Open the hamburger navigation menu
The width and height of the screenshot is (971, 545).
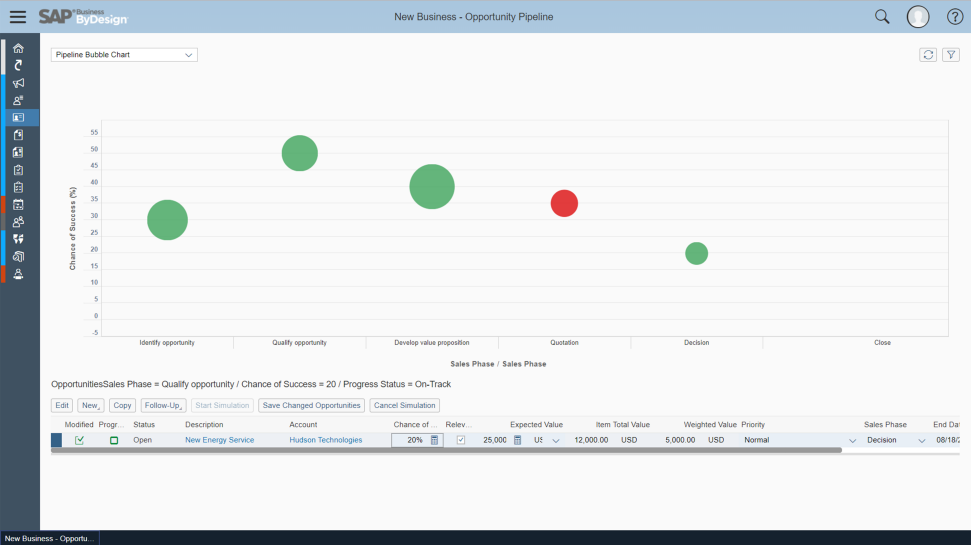[18, 17]
